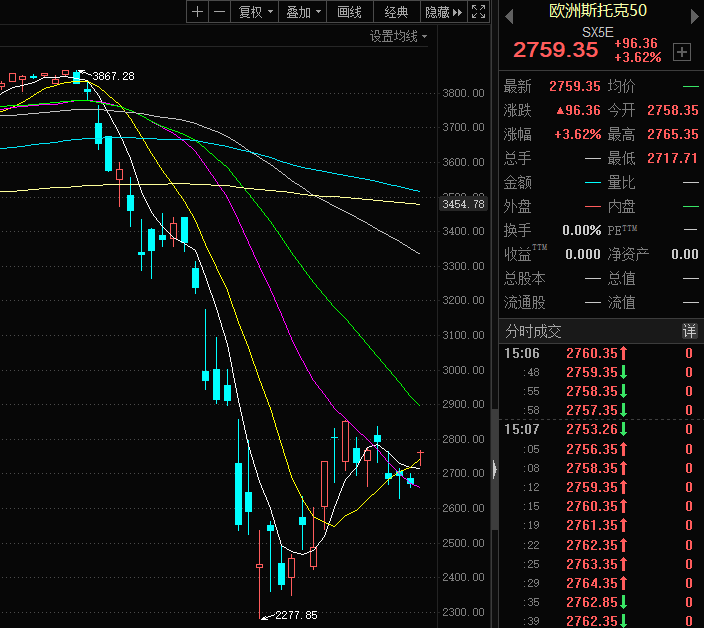Click the 分时成交 panel header
This screenshot has height=628, width=704.
point(534,331)
